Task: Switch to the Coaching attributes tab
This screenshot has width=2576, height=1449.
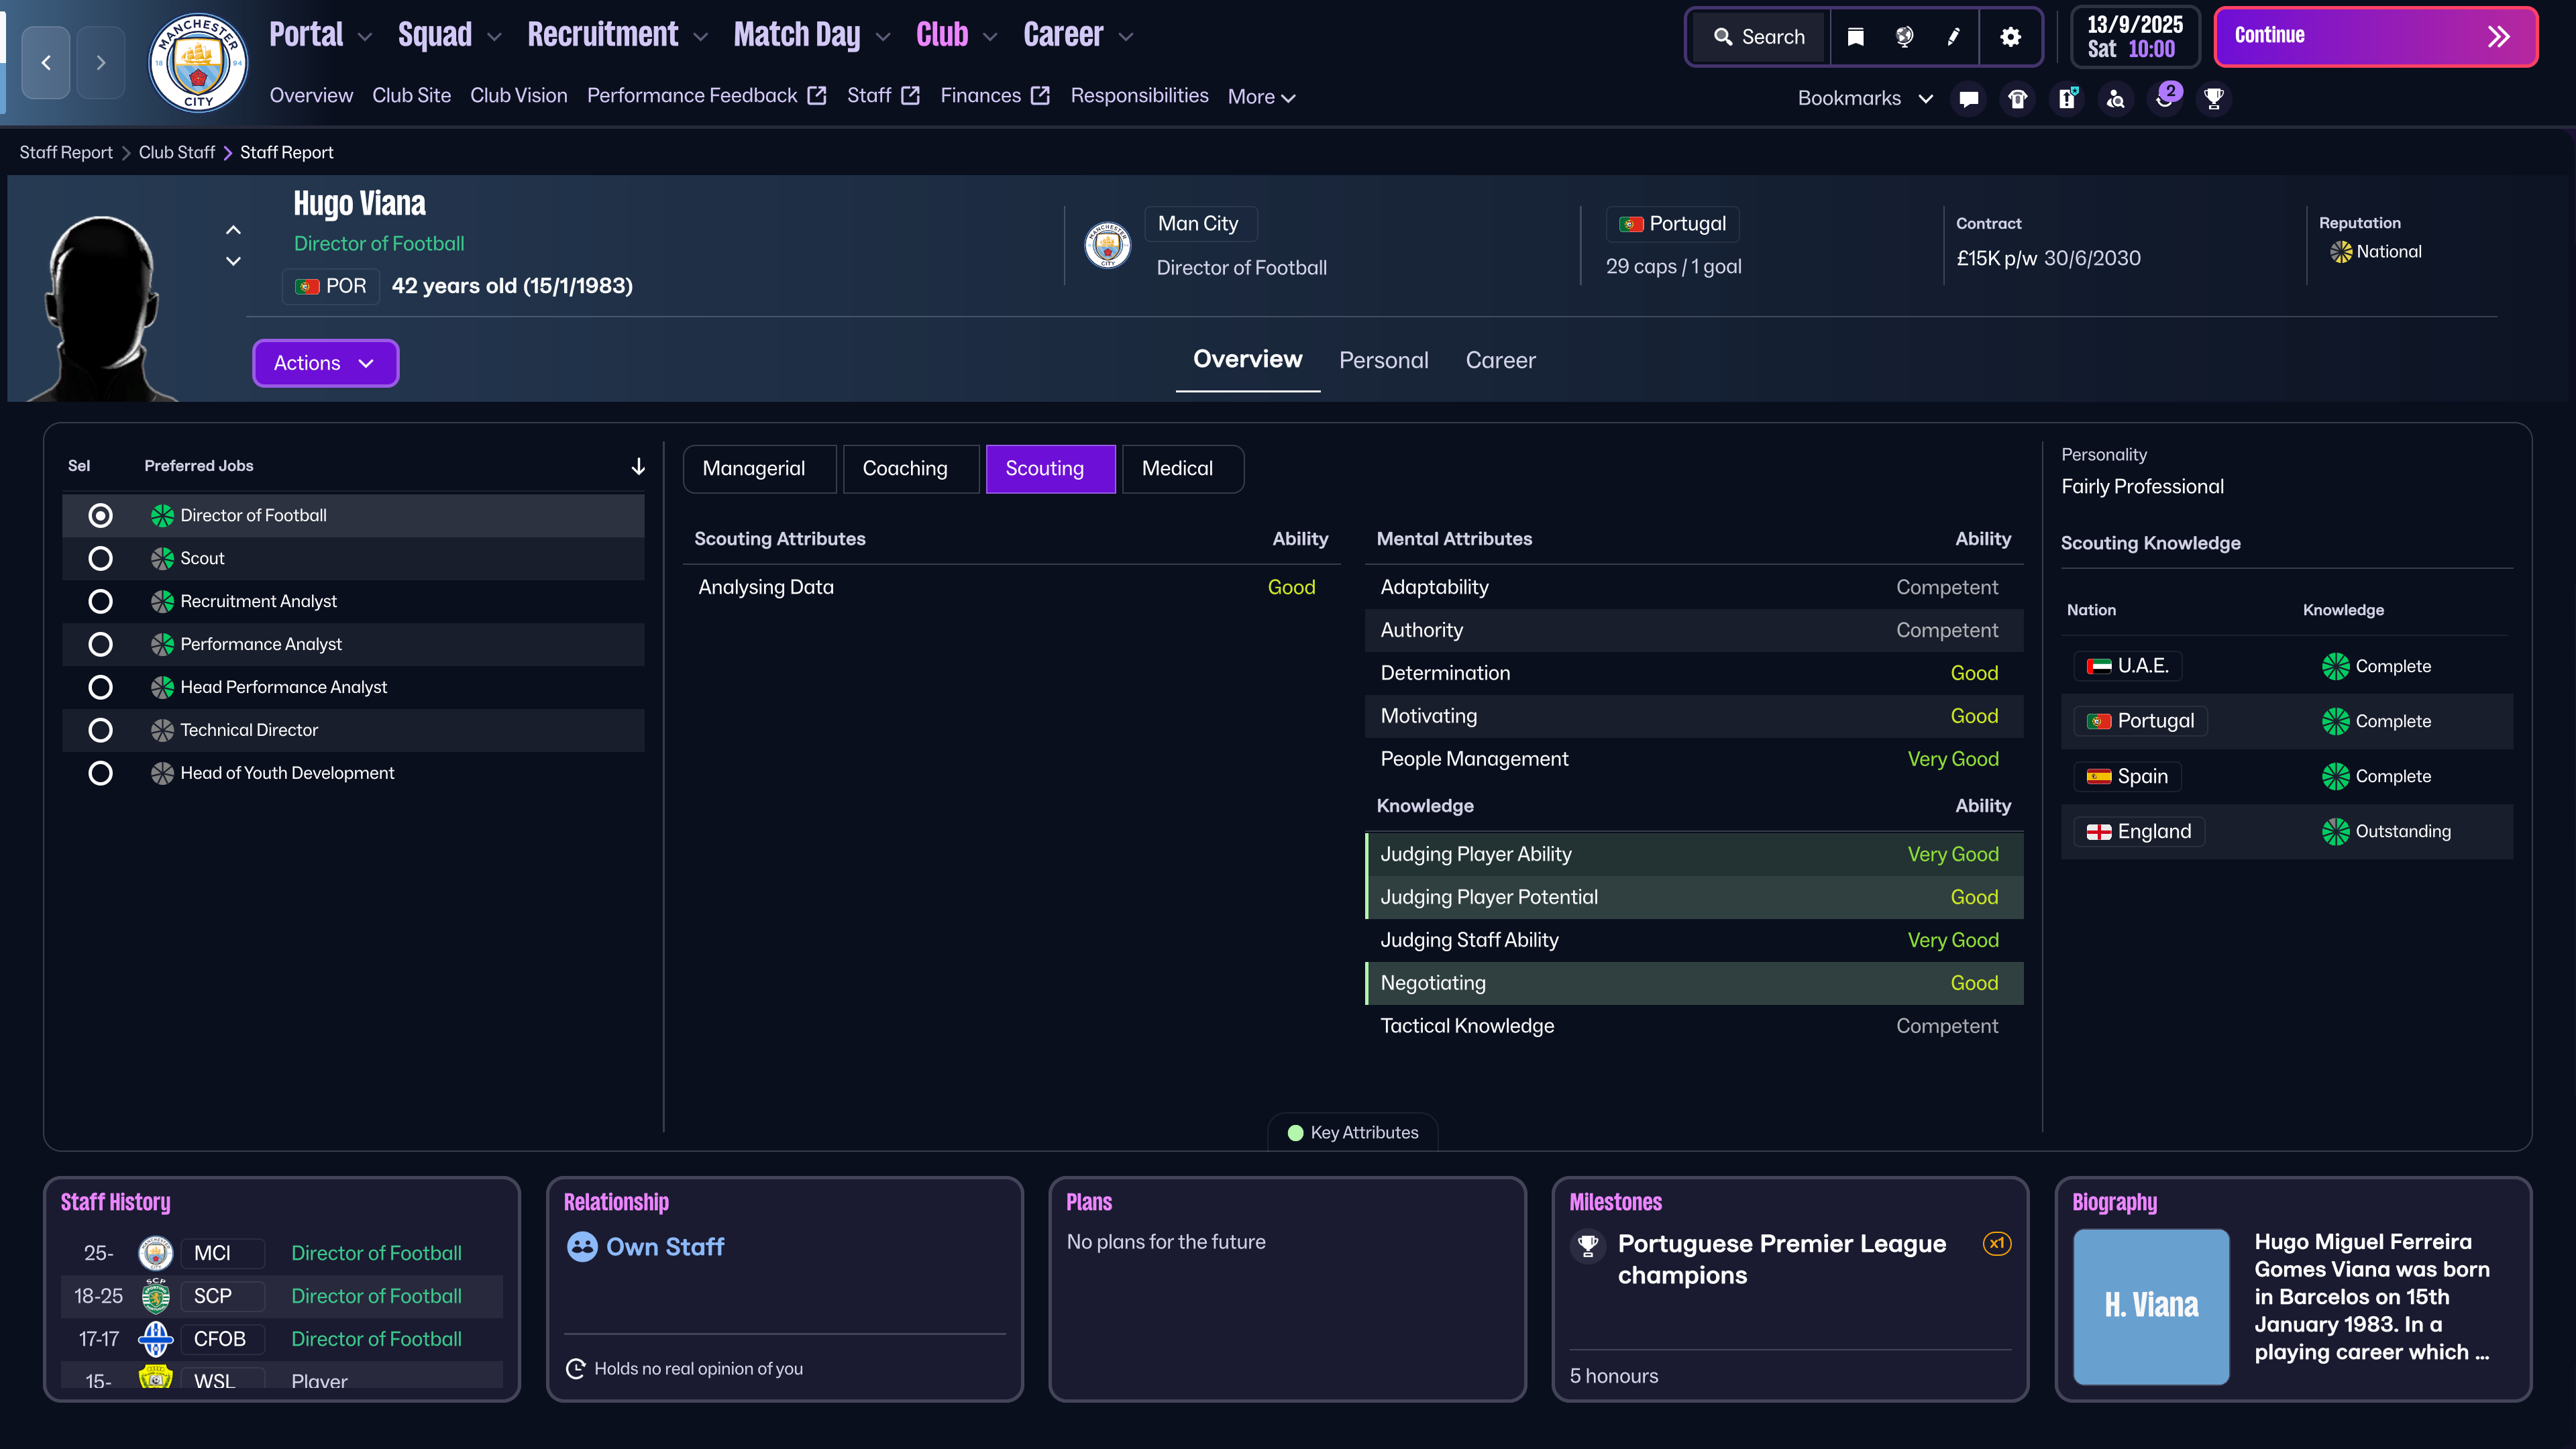Action: tap(904, 468)
